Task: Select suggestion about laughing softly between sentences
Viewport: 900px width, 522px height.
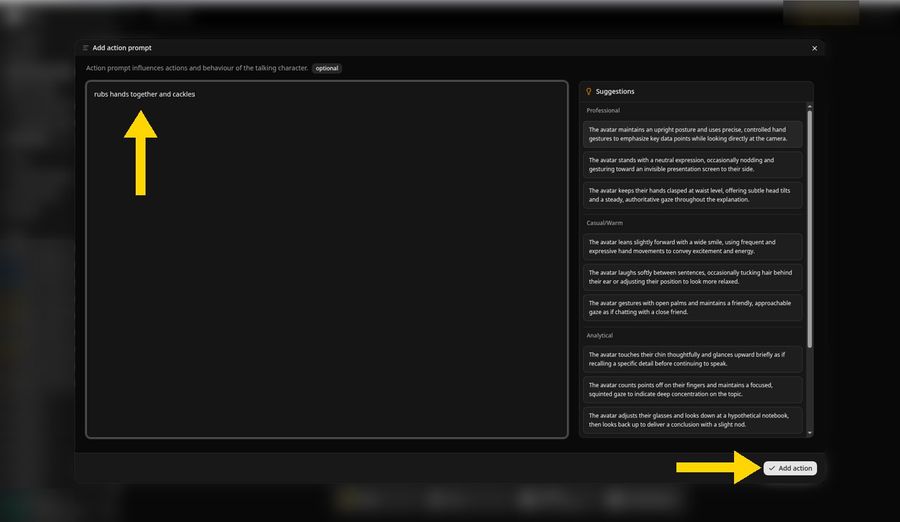Action: [x=692, y=277]
